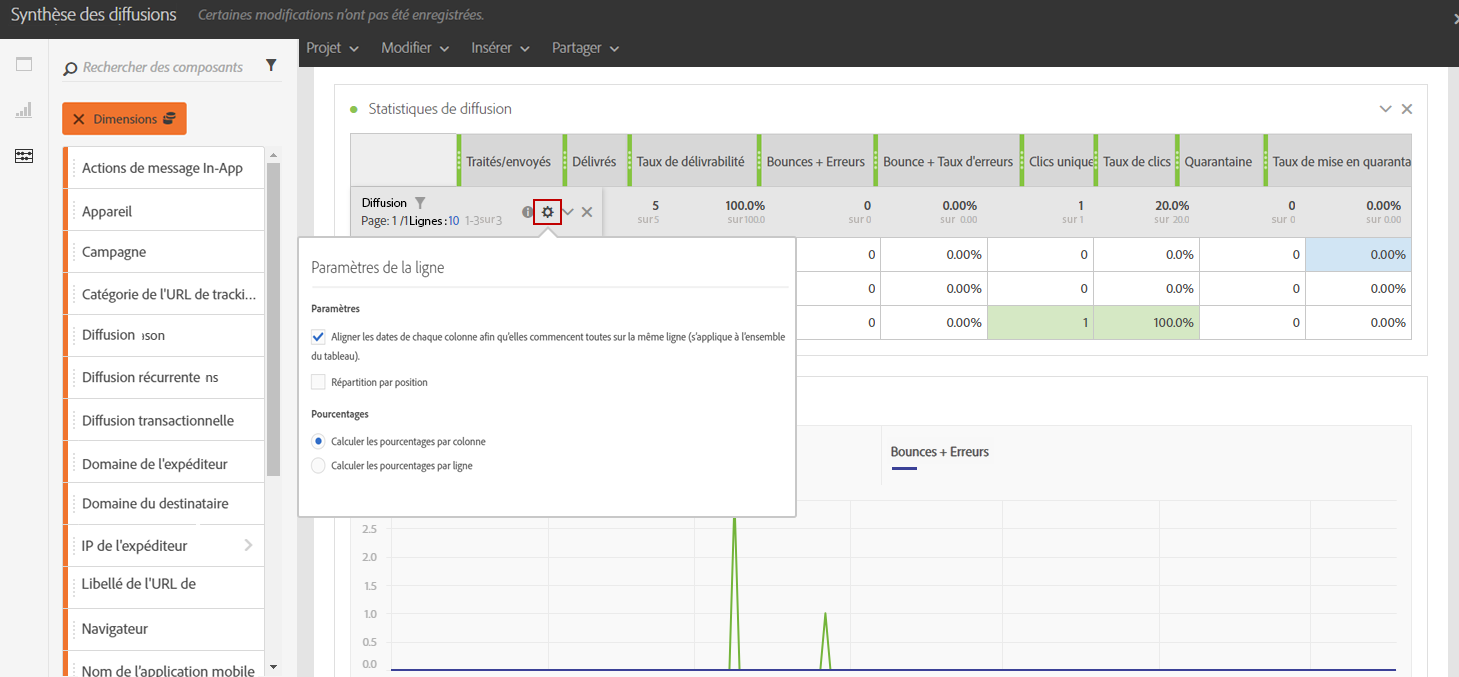This screenshot has height=677, width=1459.
Task: Click the stack icon on the Dimensions button
Action: coord(169,119)
